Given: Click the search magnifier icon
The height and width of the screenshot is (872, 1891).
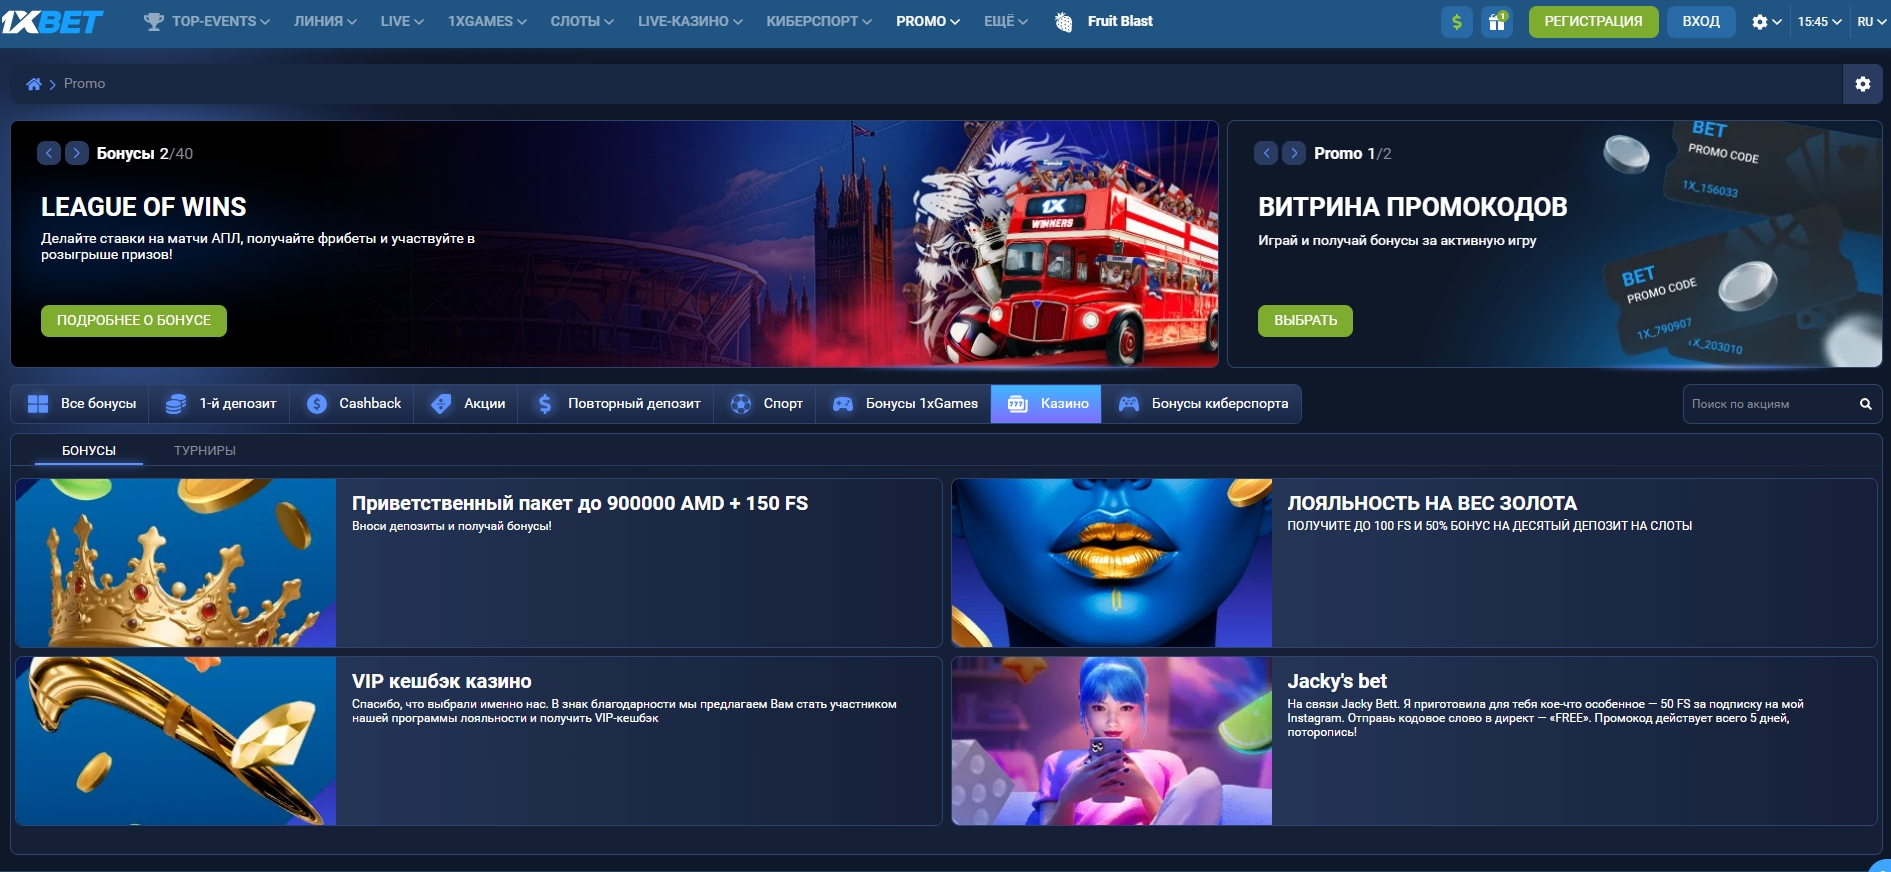Looking at the screenshot, I should pos(1865,404).
